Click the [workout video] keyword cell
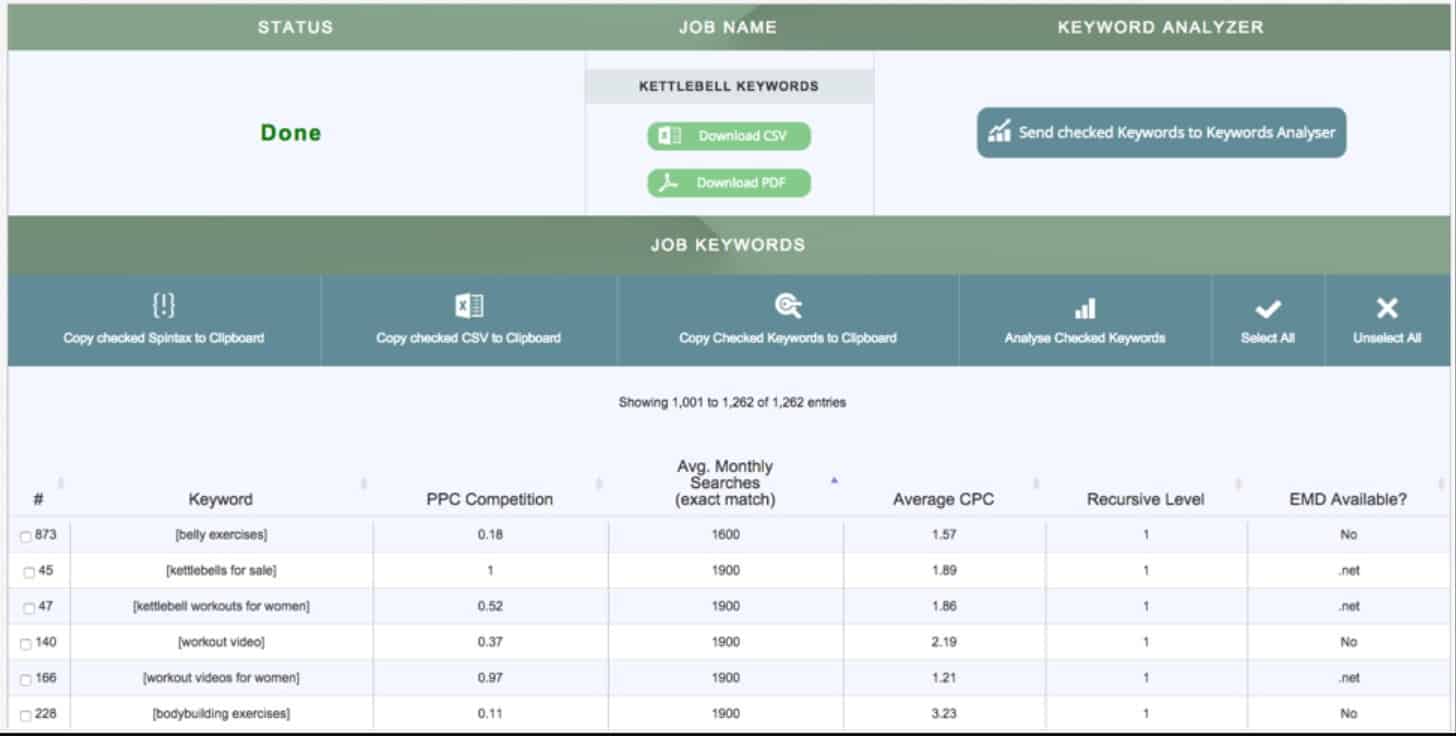Screen dimensions: 1456x736 coord(221,642)
